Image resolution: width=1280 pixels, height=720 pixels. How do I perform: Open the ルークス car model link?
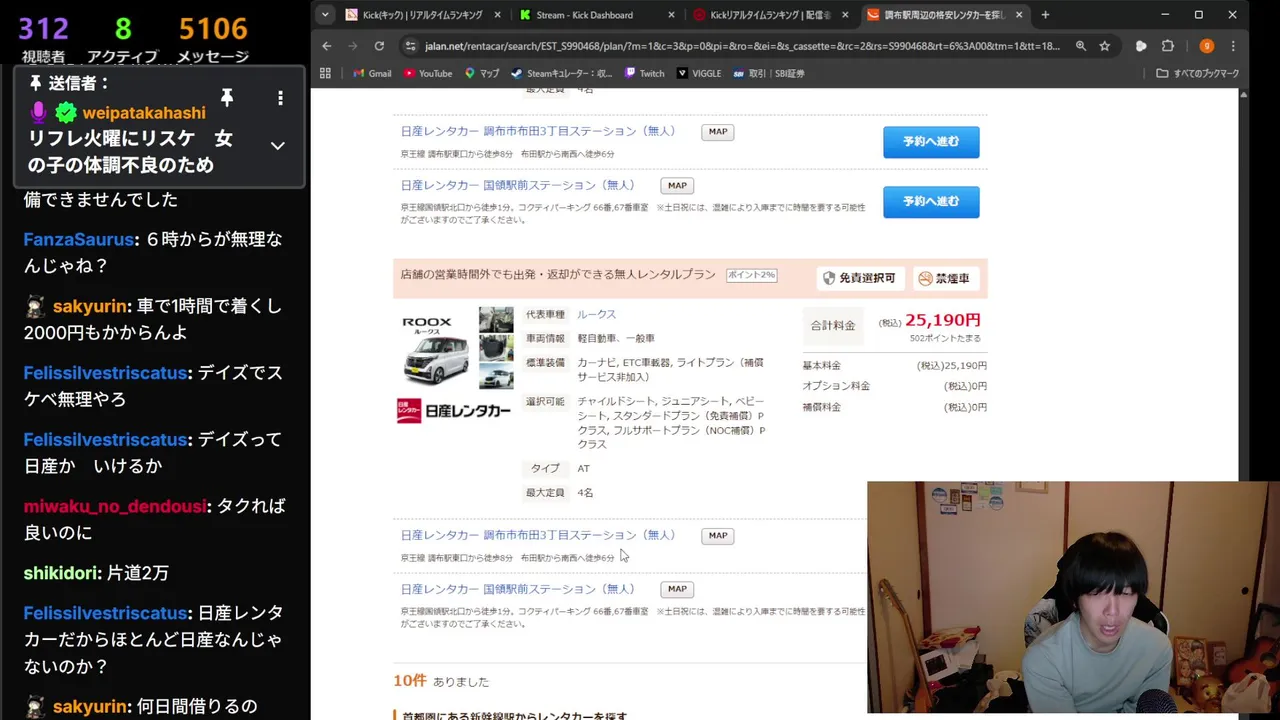tap(596, 315)
